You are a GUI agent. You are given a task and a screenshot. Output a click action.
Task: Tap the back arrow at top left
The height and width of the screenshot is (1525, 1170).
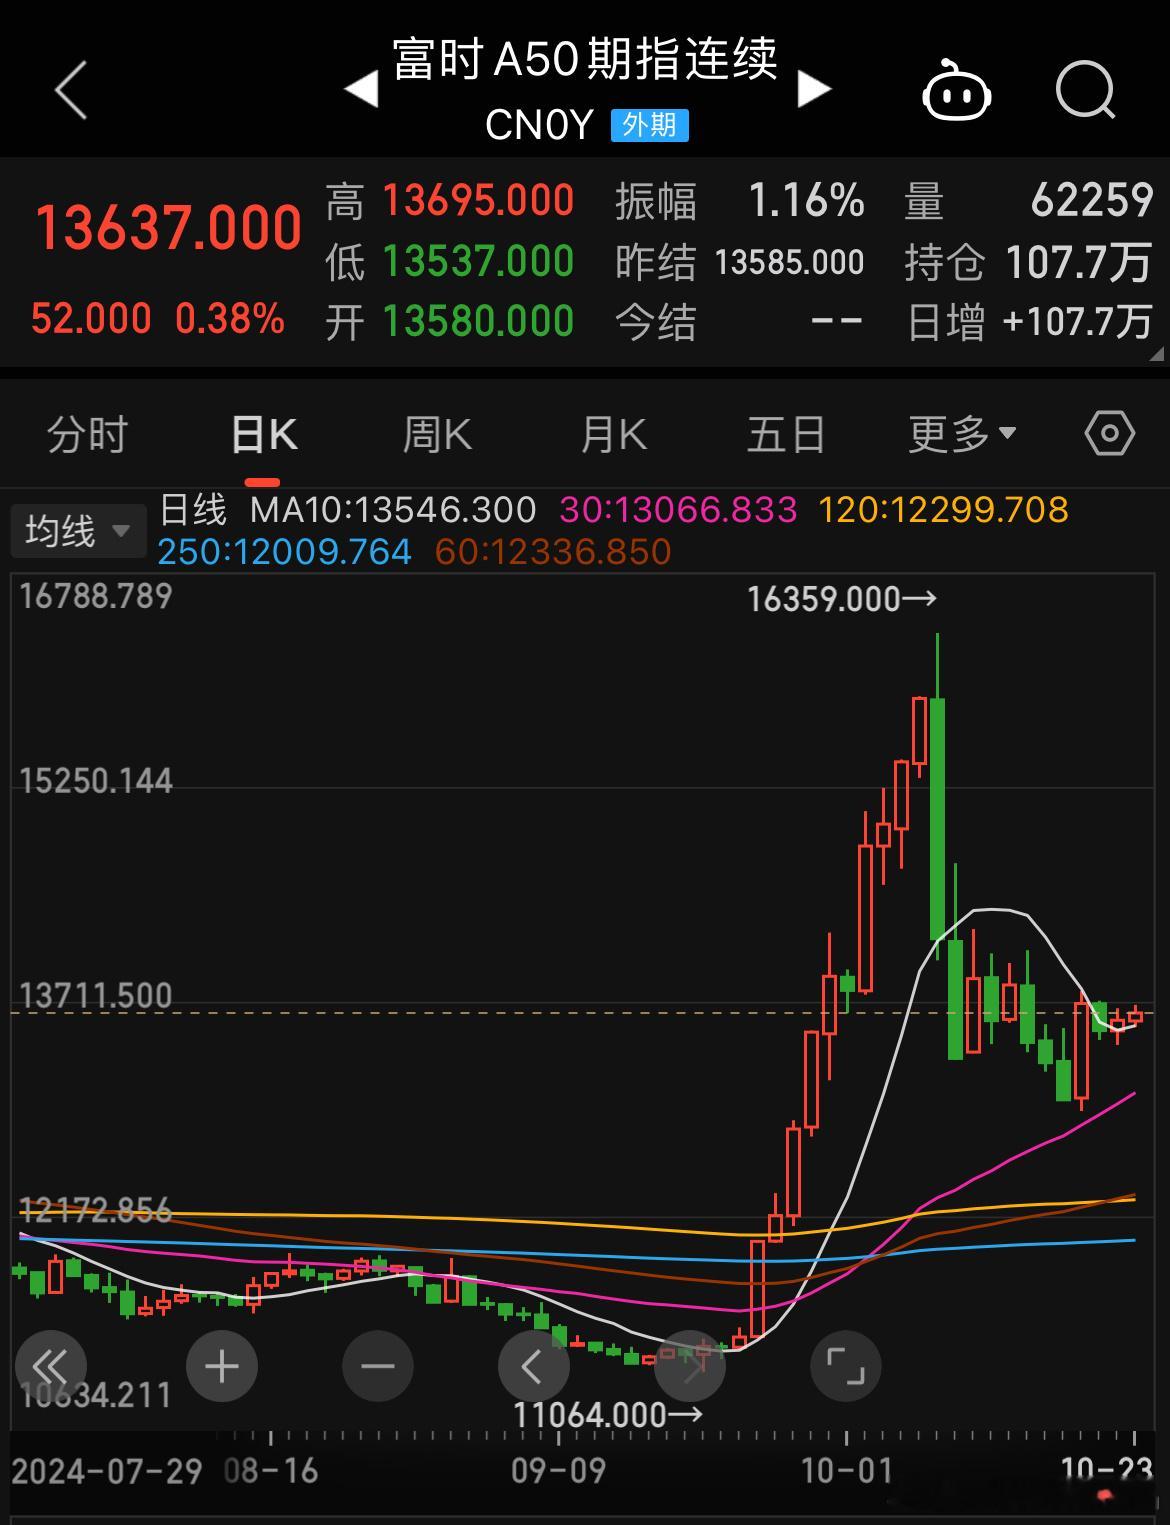pyautogui.click(x=71, y=90)
